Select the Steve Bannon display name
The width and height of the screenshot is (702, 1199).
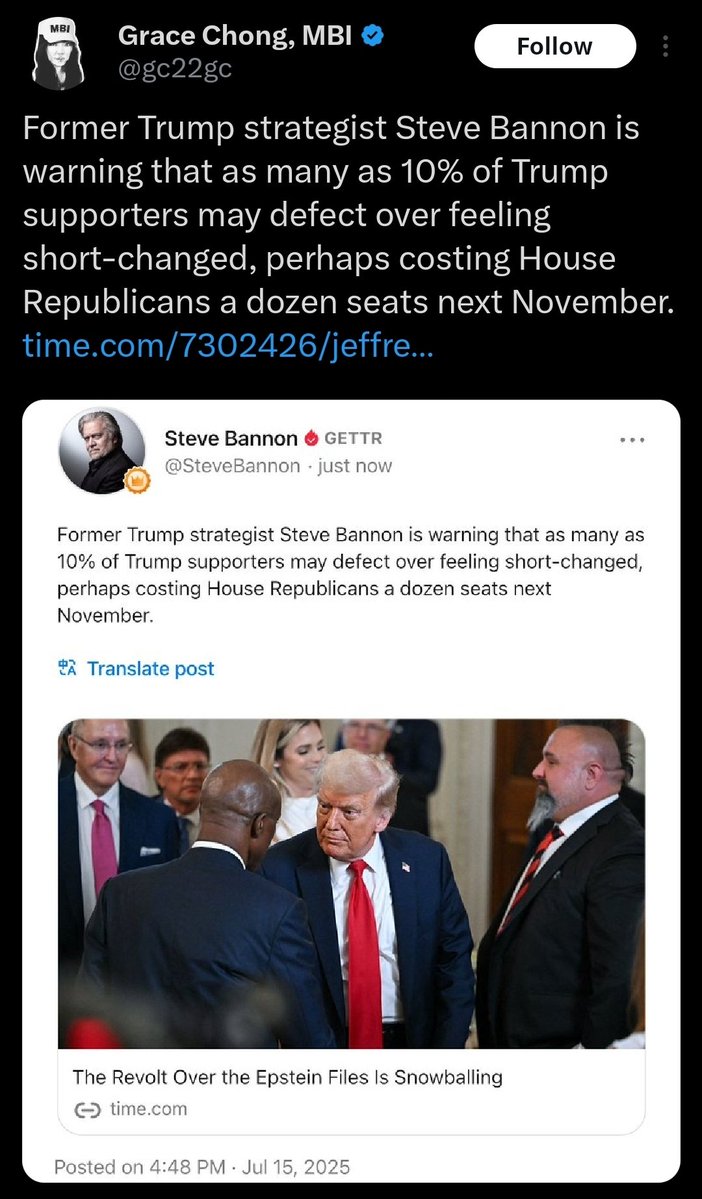231,438
